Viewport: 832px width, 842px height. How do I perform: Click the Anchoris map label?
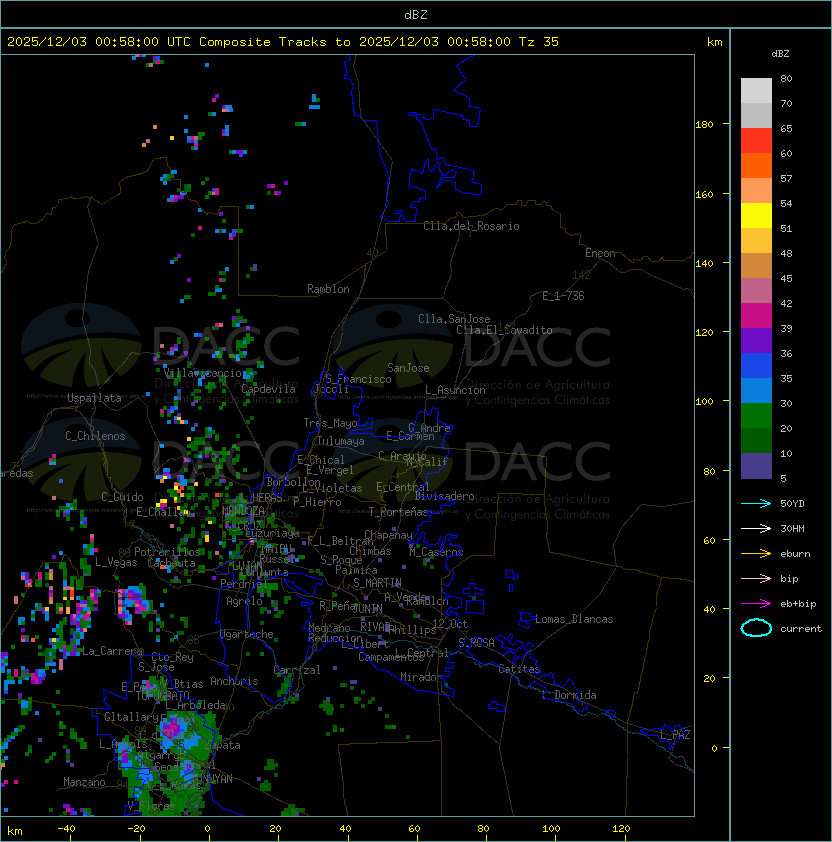click(x=234, y=681)
